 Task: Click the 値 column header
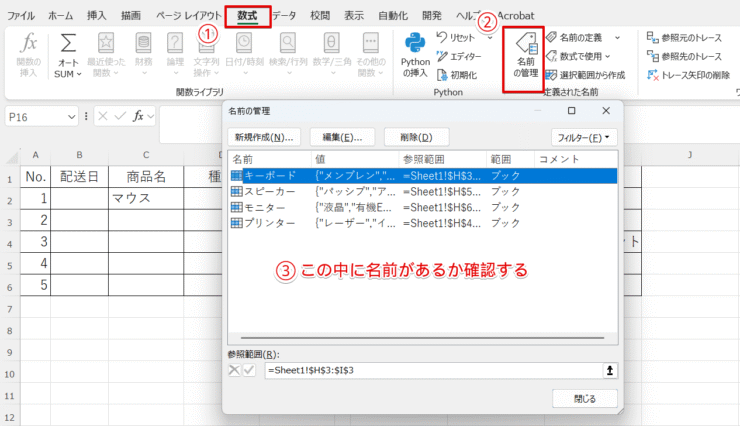click(x=355, y=159)
